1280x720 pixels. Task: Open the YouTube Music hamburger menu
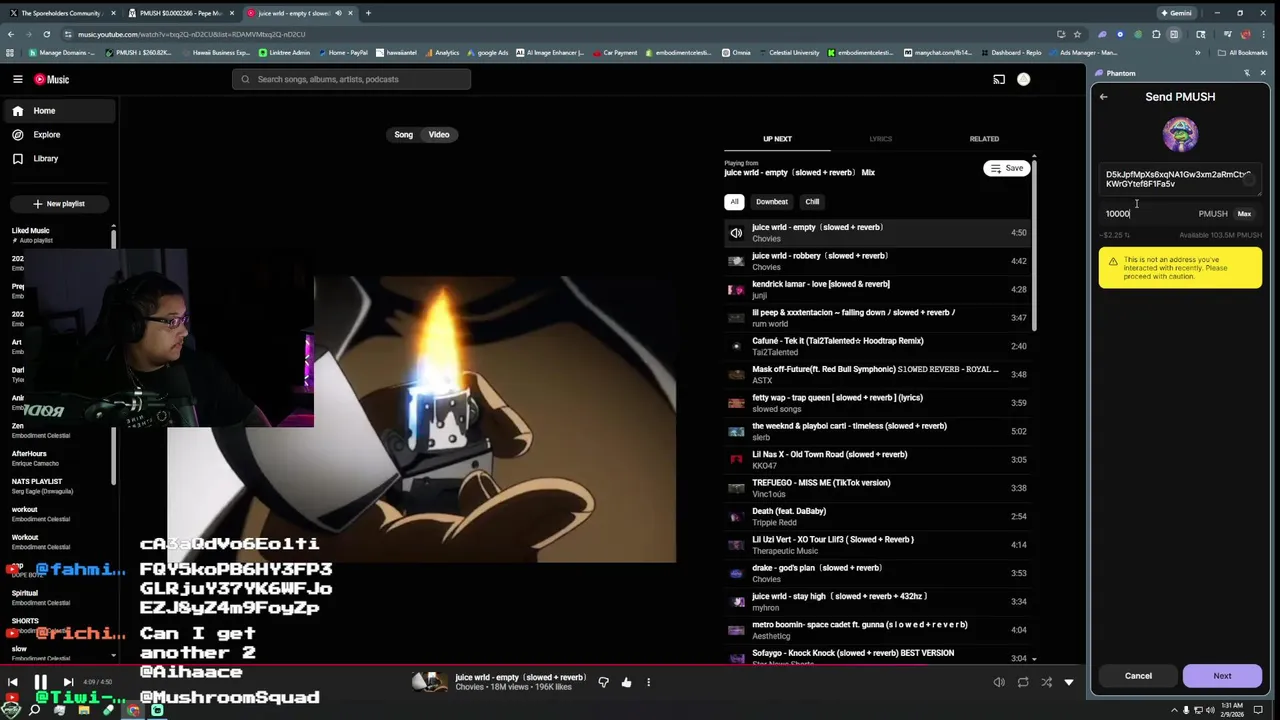coord(17,79)
